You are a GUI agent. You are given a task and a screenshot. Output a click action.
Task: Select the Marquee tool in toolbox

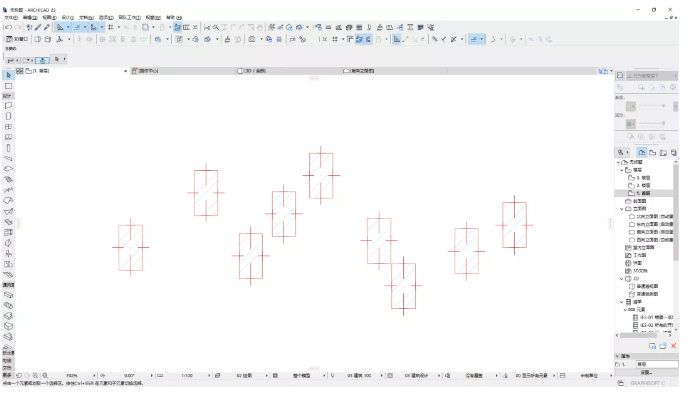click(x=8, y=86)
